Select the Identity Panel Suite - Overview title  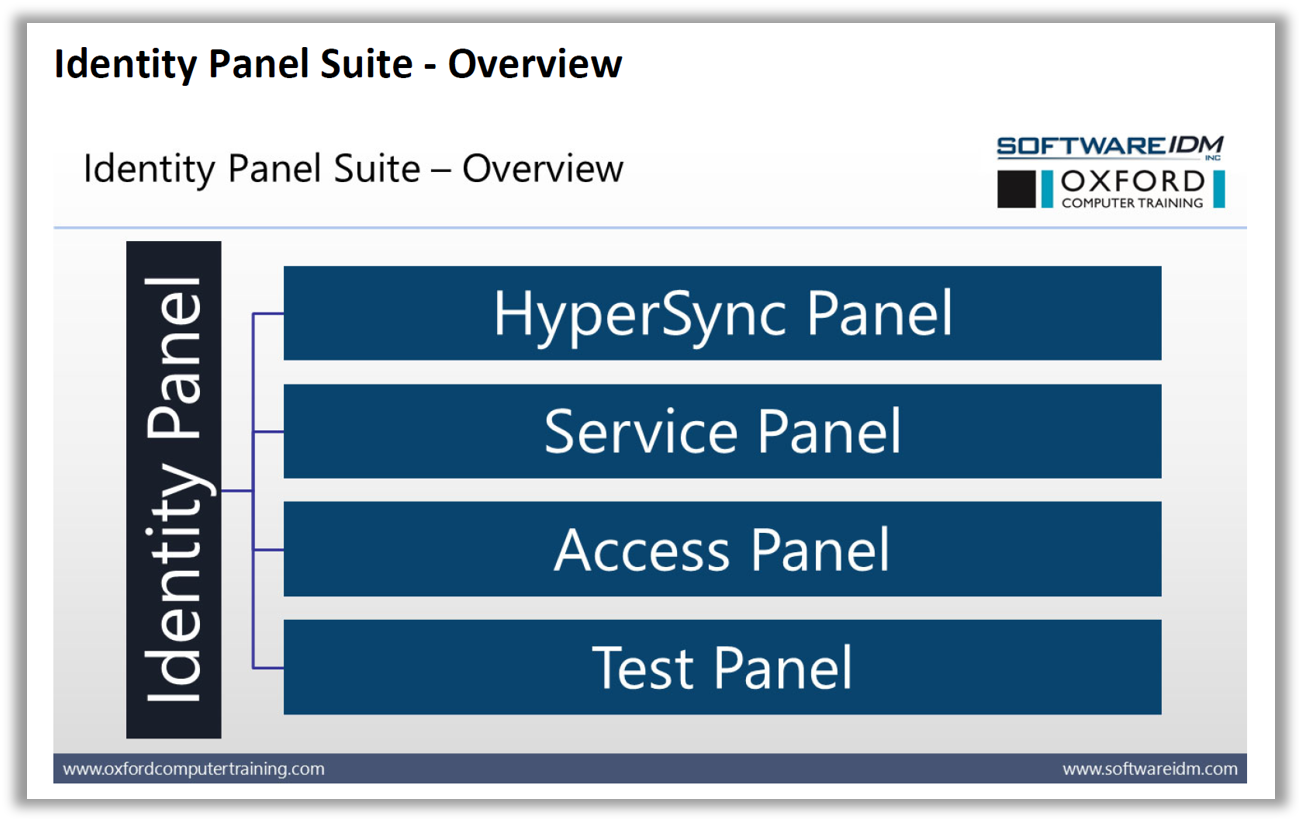tap(338, 63)
